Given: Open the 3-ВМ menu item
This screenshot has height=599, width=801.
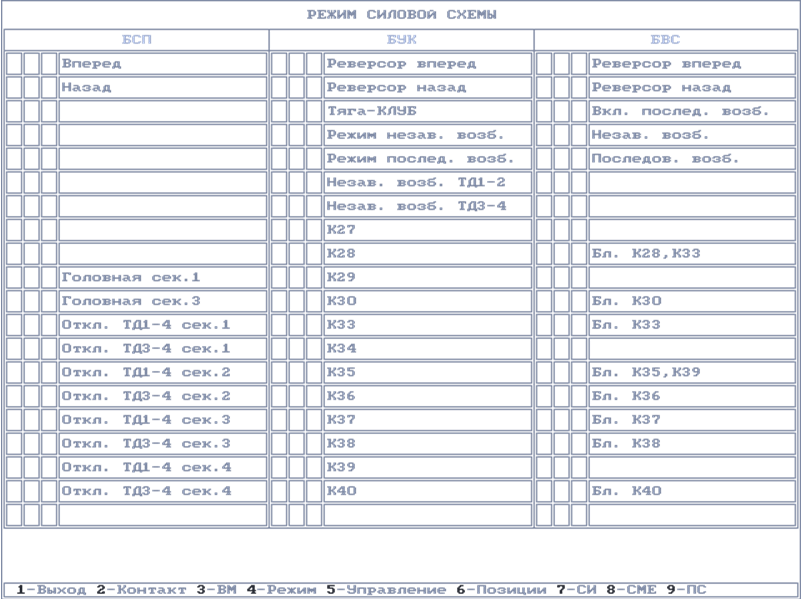Looking at the screenshot, I should (217, 590).
